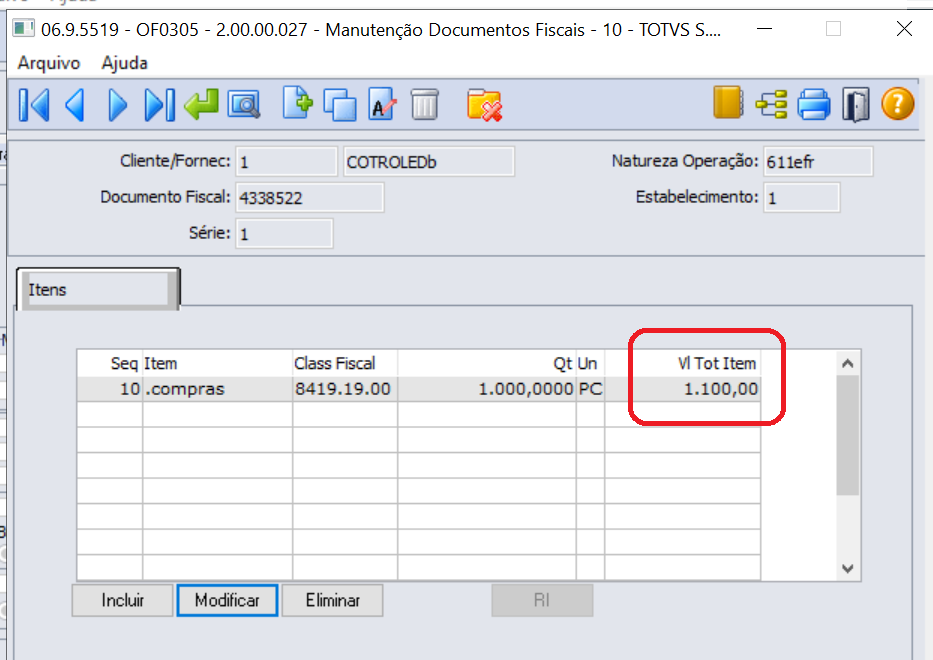
Task: Click the grid vertical scrollbar thumb
Action: pos(847,436)
